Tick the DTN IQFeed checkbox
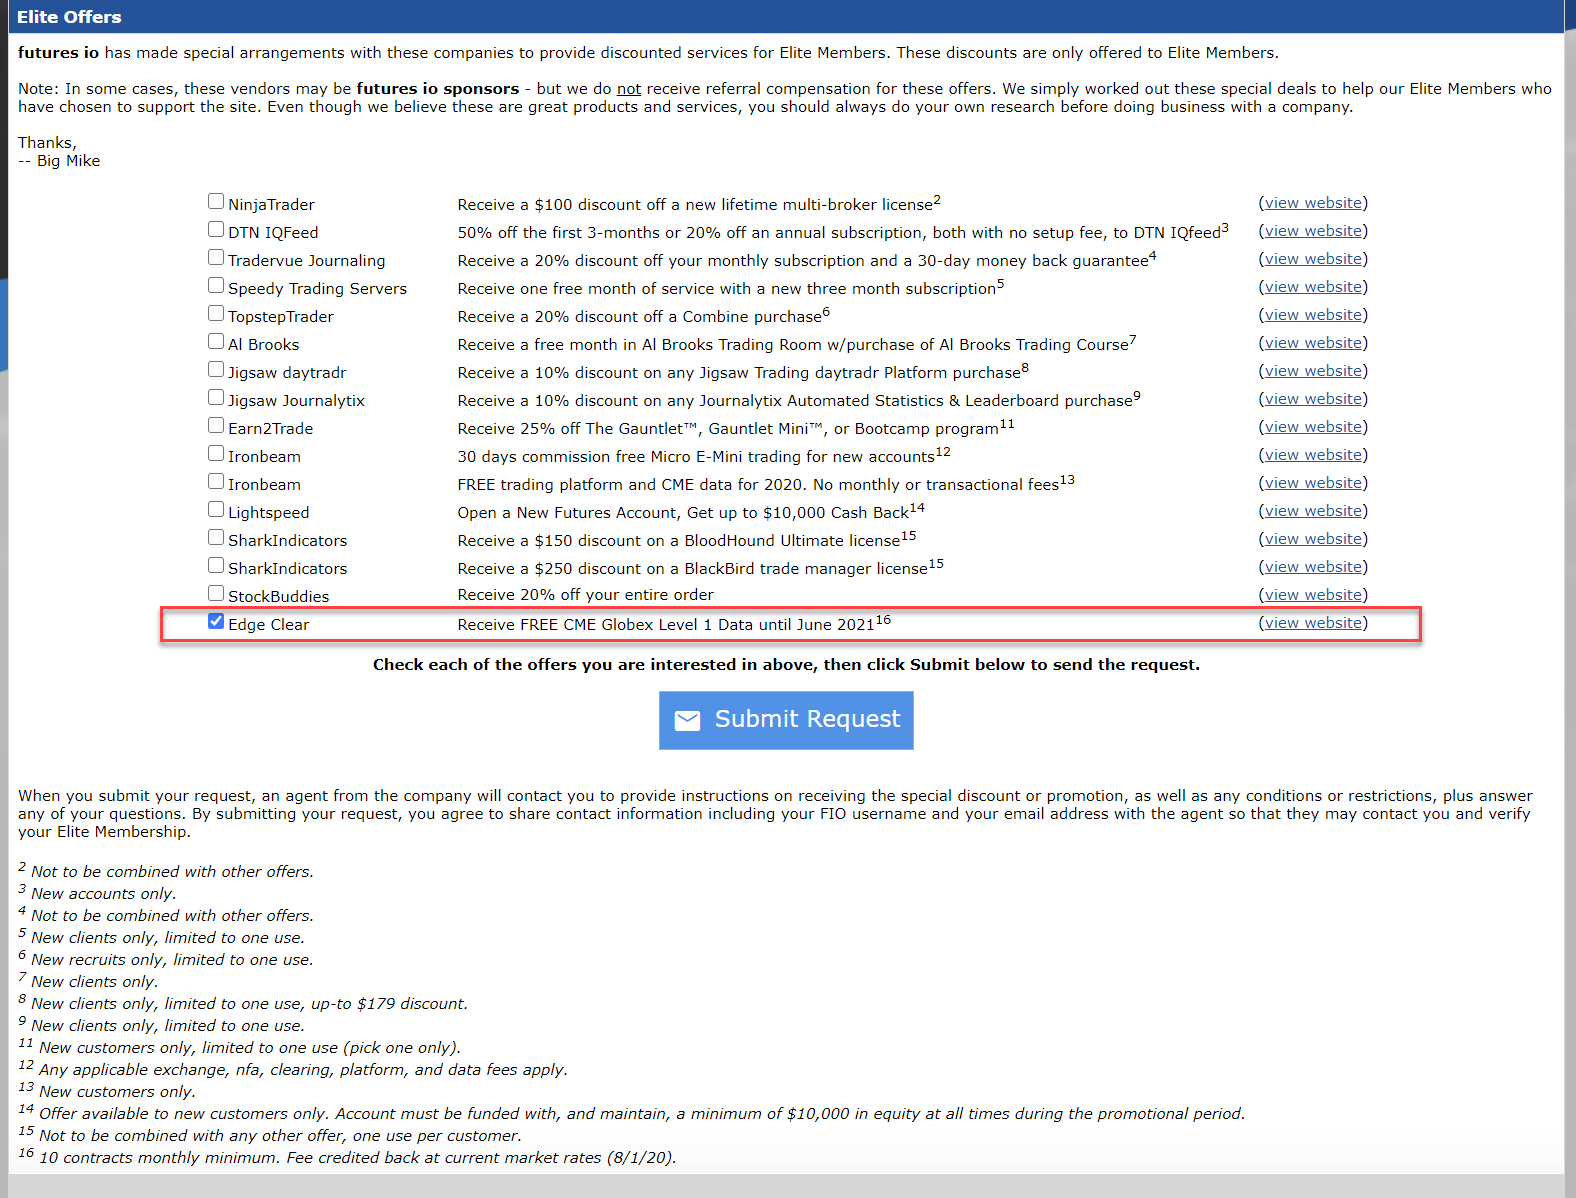Image resolution: width=1576 pixels, height=1198 pixels. 216,229
